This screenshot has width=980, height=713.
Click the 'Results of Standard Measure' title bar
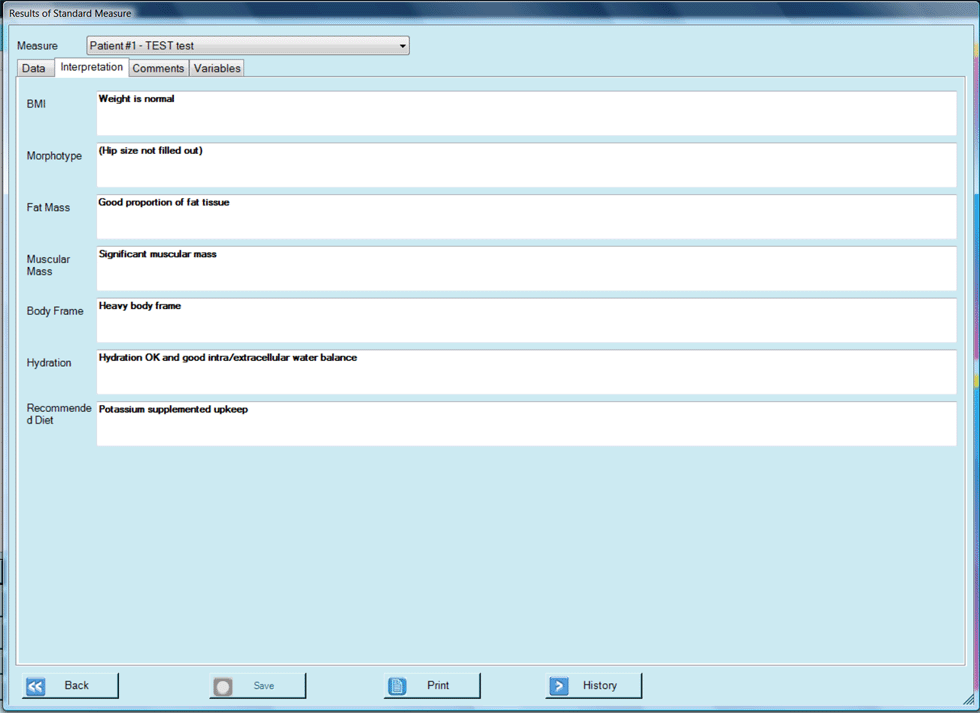[490, 12]
